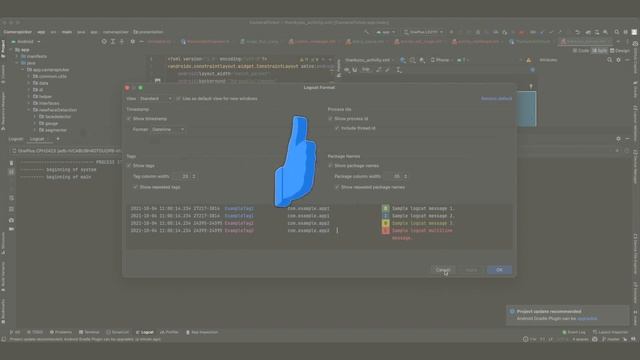Viewport: 640px width, 360px height.
Task: Click 'Sample logcat message 1.' preview line
Action: tap(423, 208)
